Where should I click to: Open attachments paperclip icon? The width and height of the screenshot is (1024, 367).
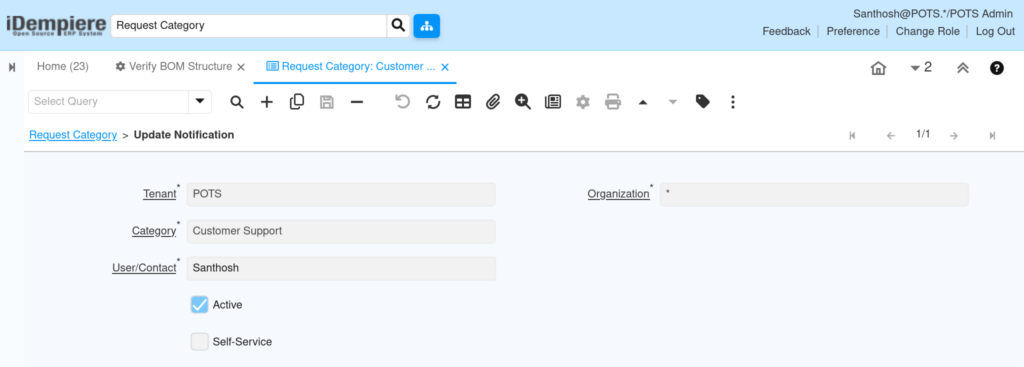pyautogui.click(x=493, y=102)
